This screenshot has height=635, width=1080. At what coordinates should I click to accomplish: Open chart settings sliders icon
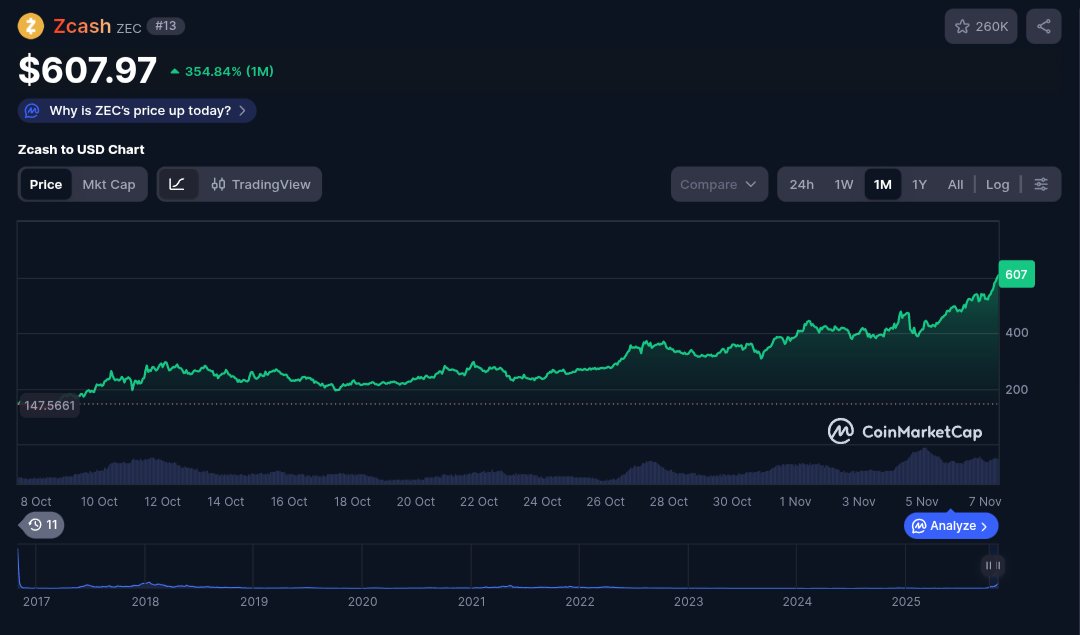click(x=1041, y=185)
